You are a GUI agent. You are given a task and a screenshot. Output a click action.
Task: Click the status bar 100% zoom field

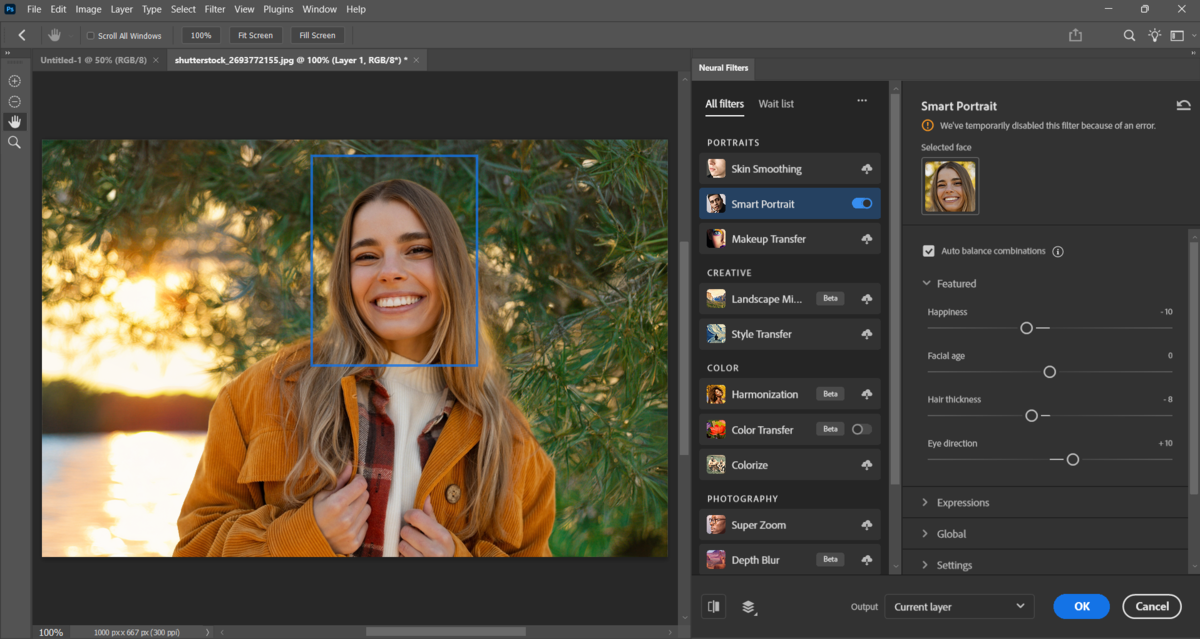[51, 632]
